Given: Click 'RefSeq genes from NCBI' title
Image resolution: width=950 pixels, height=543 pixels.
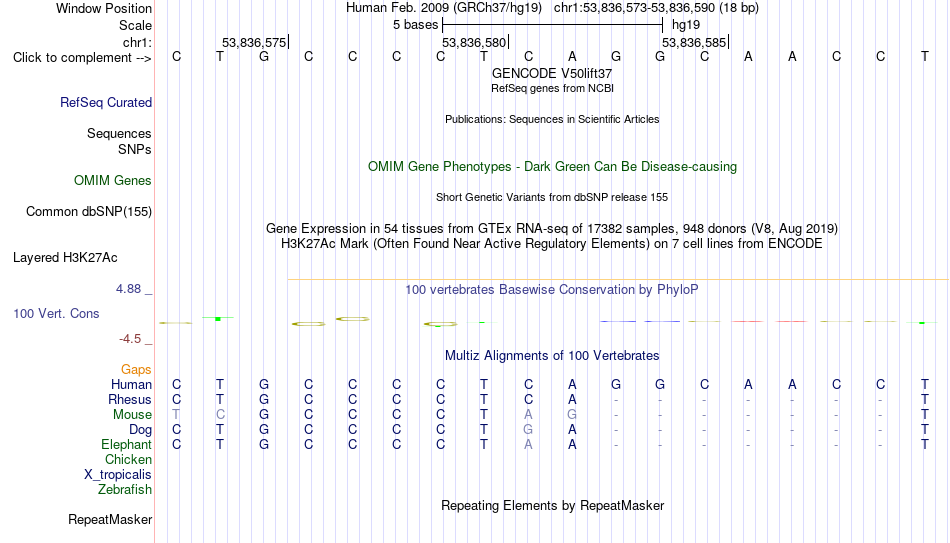Looking at the screenshot, I should point(552,88).
